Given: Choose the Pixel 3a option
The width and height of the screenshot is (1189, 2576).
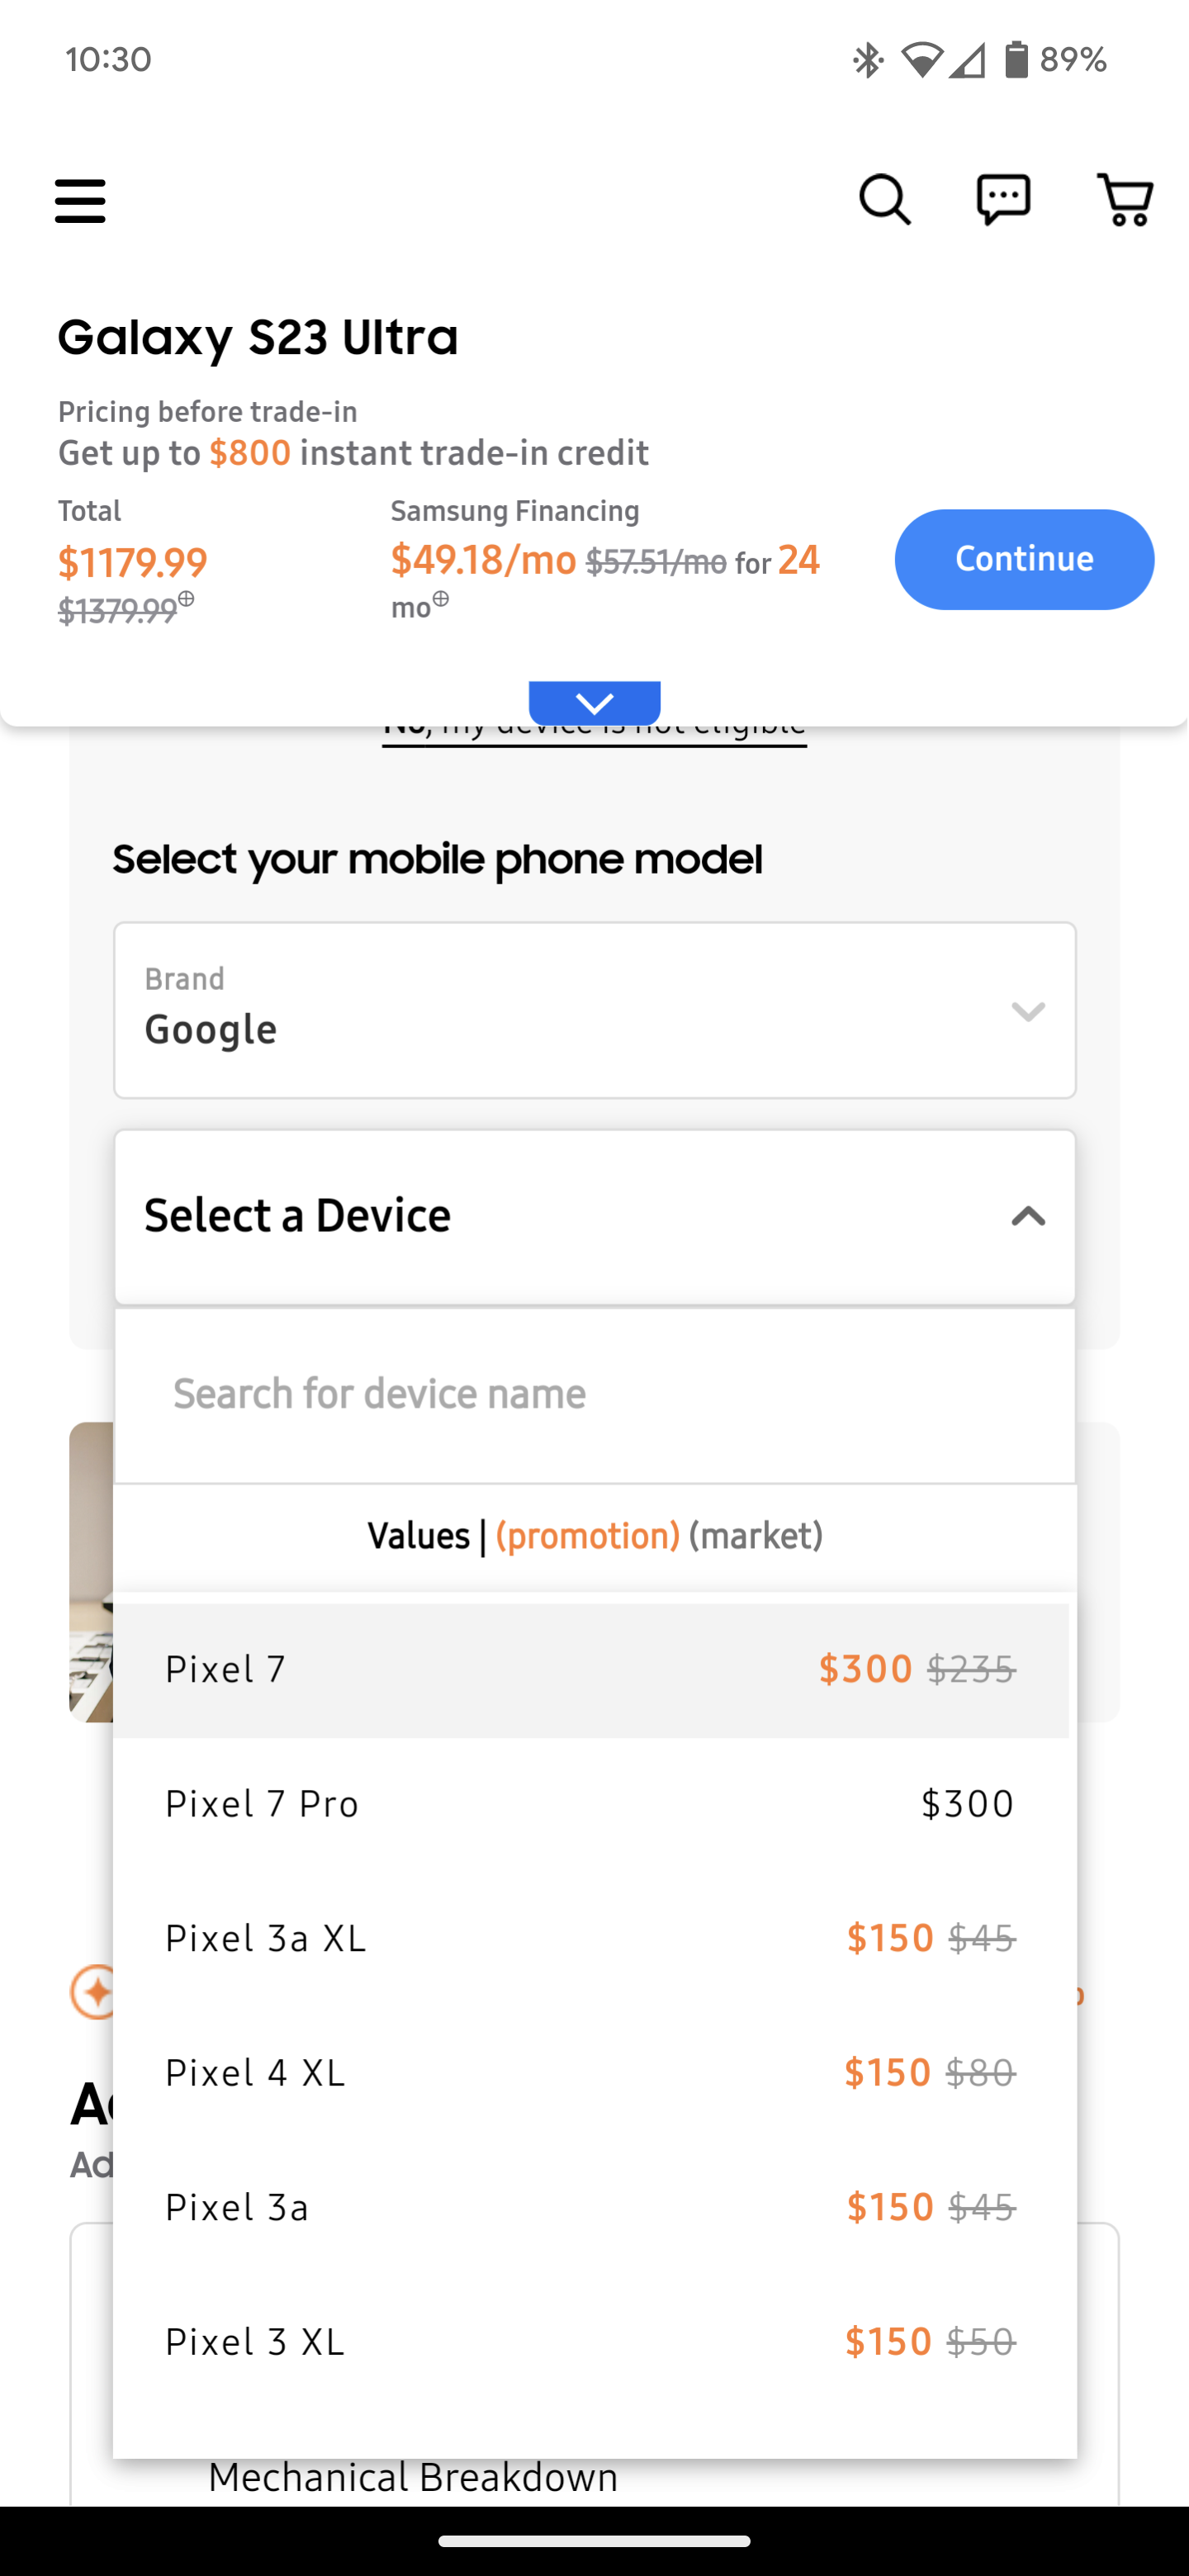Looking at the screenshot, I should [x=590, y=2208].
